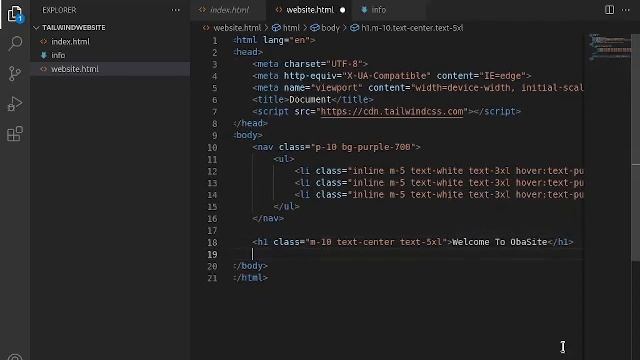Screen dimensions: 640x360
Task: Click the html breadcrumb segment
Action: [x=291, y=28]
